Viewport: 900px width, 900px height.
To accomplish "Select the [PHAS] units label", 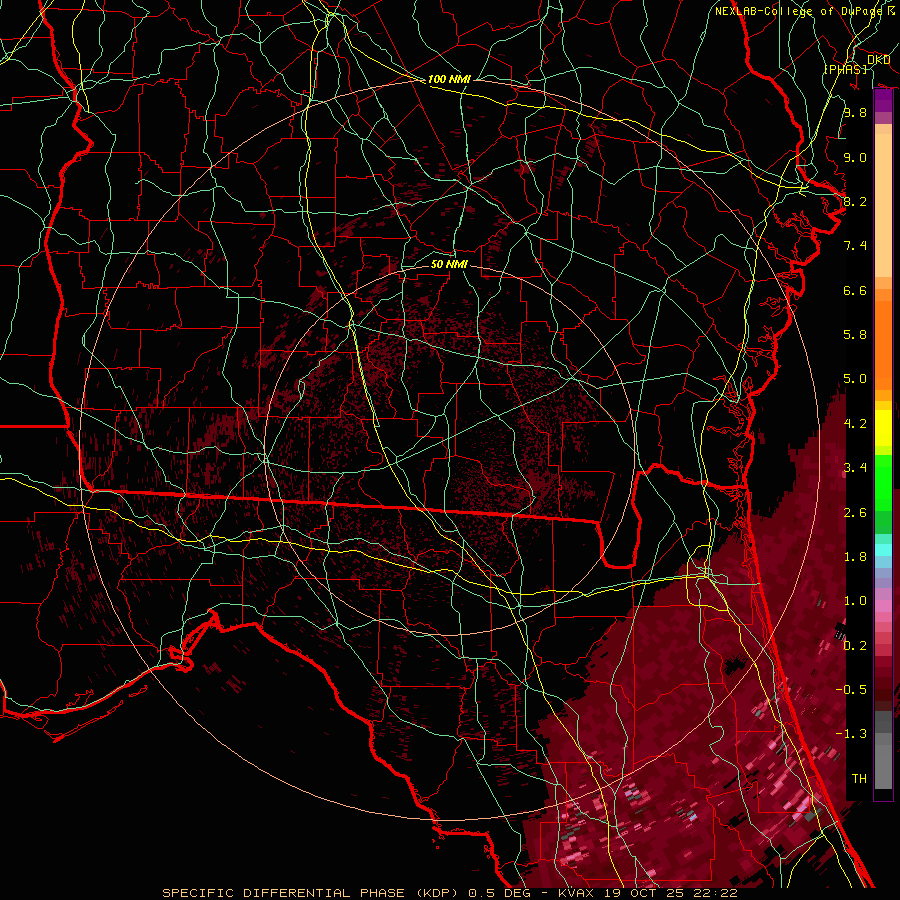I will coord(845,69).
